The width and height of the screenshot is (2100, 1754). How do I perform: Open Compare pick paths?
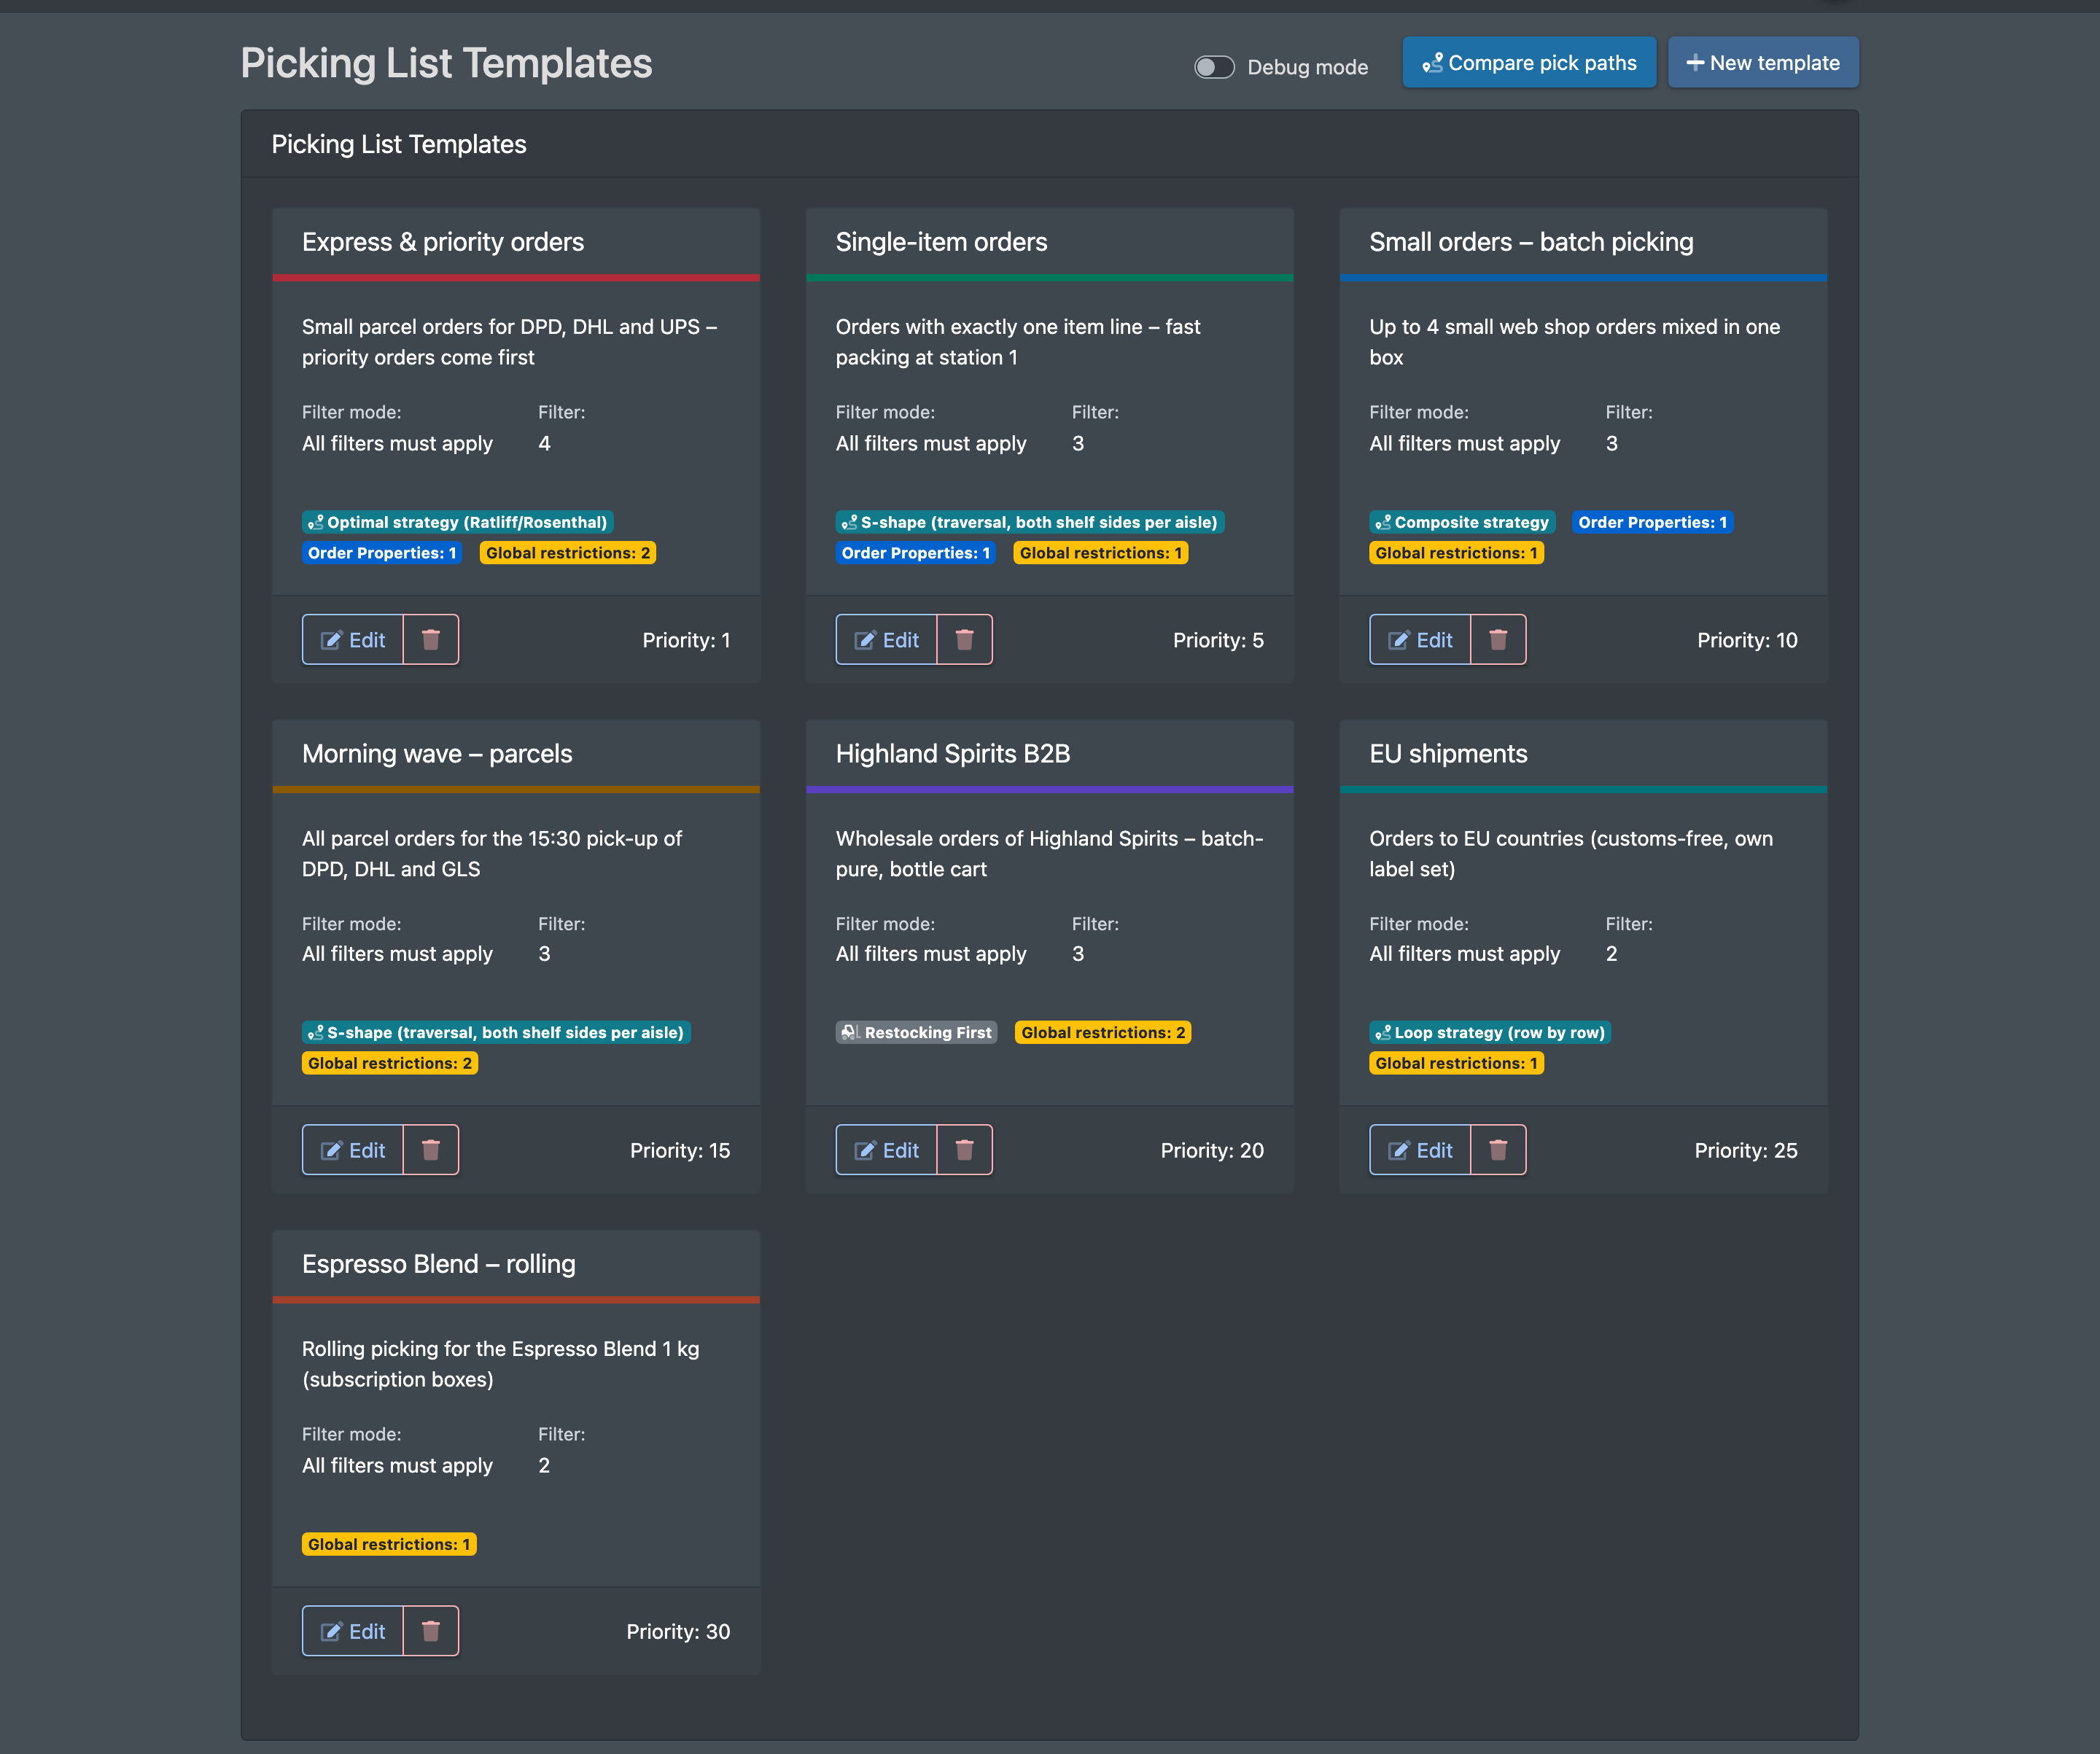tap(1529, 63)
